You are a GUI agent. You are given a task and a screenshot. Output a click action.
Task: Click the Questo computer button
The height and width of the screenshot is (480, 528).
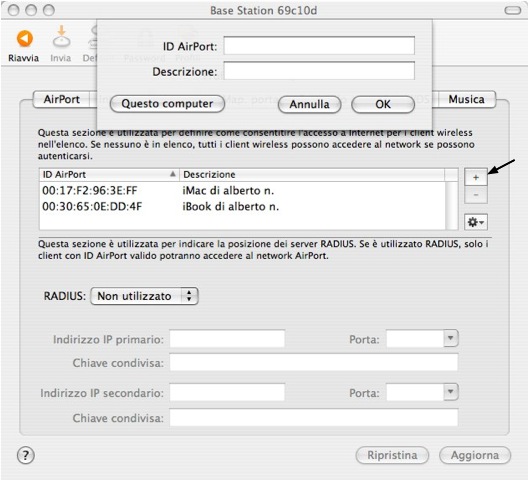pos(167,104)
